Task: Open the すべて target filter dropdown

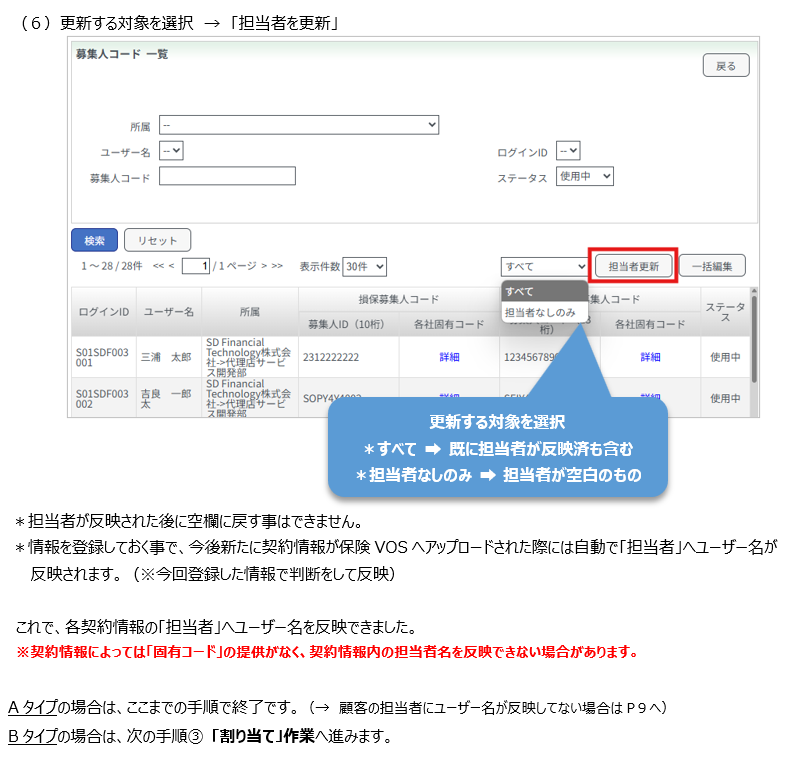Action: pyautogui.click(x=544, y=267)
